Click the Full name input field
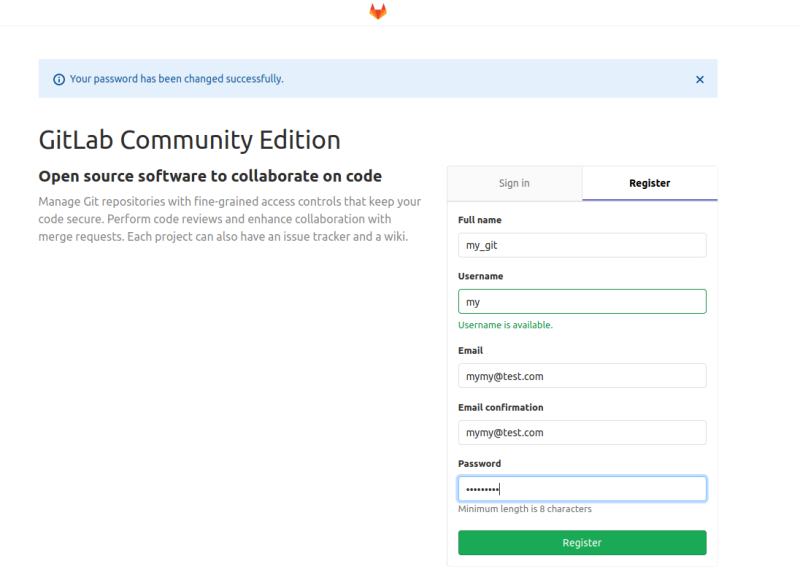This screenshot has height=588, width=800. pyautogui.click(x=582, y=245)
